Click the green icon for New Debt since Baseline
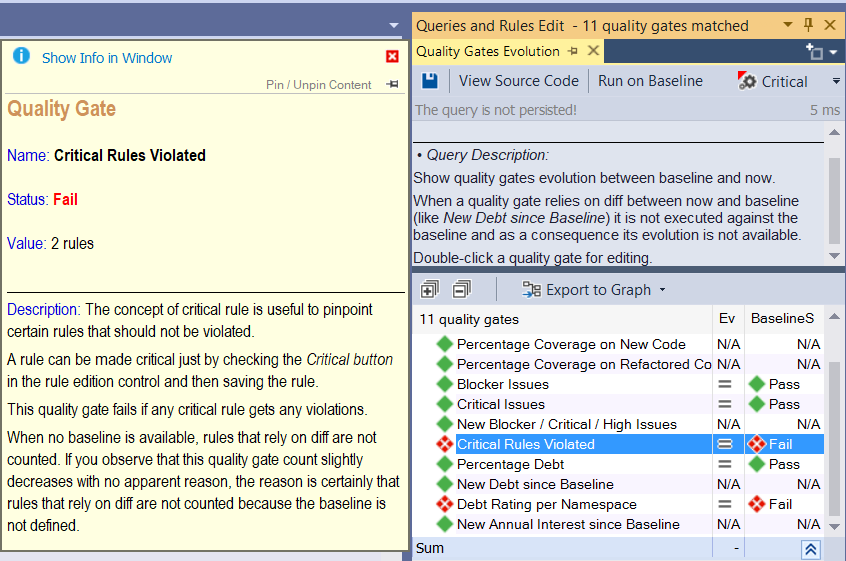The image size is (846, 561). 445,484
